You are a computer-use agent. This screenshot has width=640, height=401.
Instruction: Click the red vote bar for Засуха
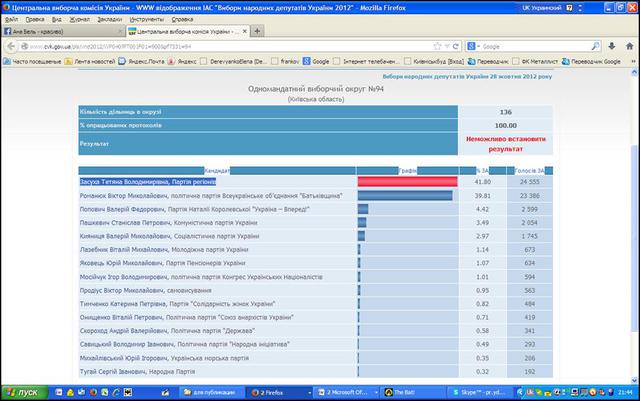tap(407, 182)
